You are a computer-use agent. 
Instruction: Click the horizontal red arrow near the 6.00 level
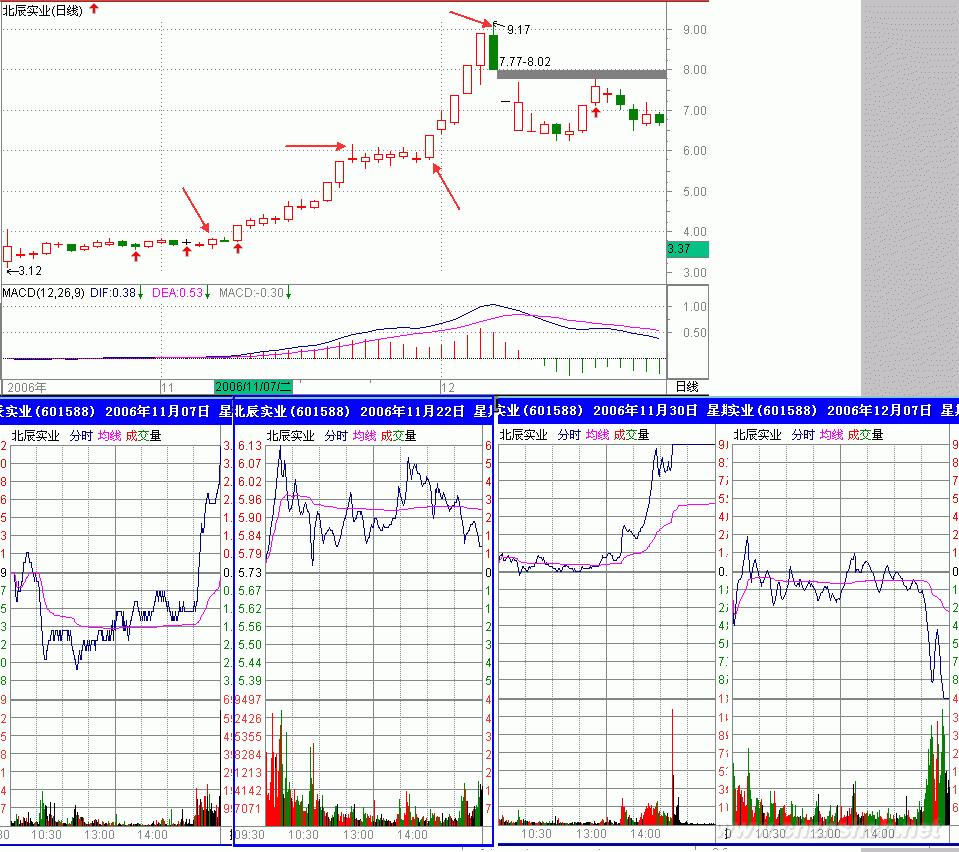tap(319, 146)
